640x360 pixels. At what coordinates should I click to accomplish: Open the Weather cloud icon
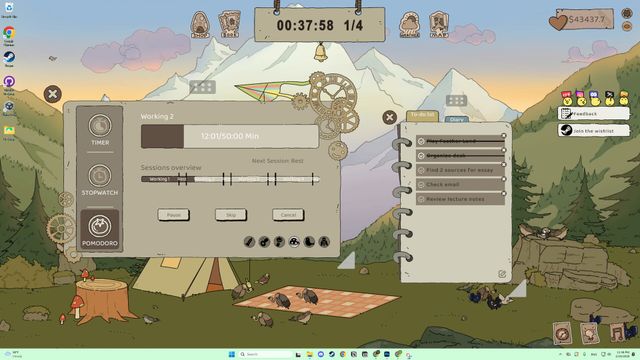point(410,24)
